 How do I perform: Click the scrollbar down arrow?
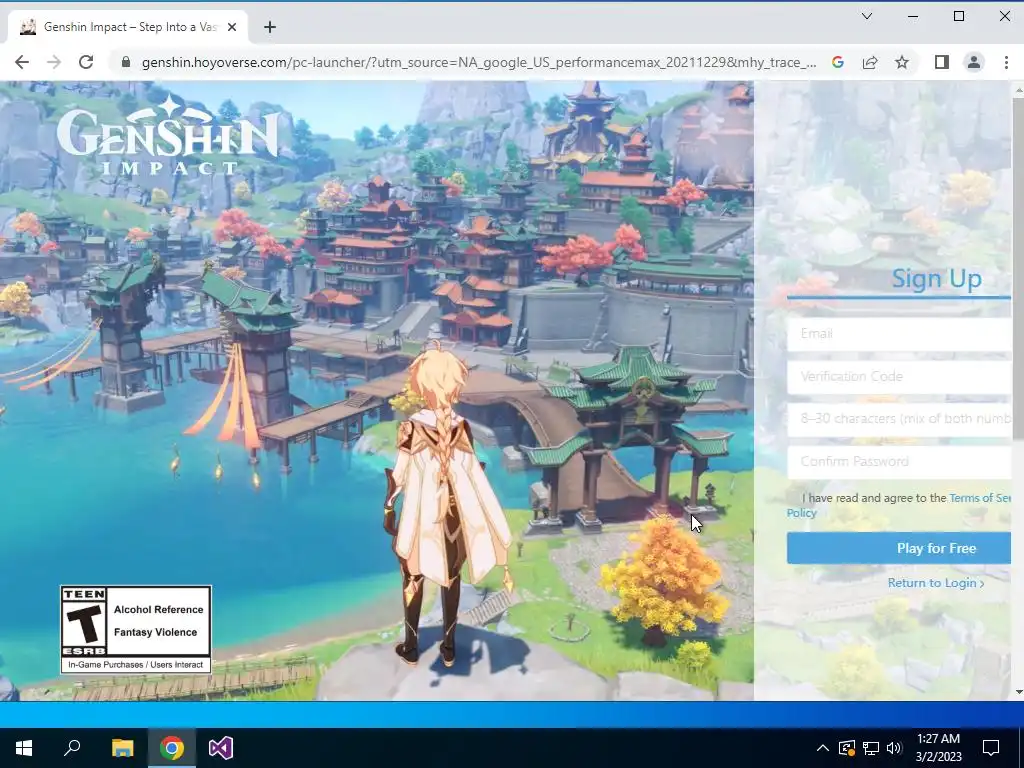pos(1017,692)
